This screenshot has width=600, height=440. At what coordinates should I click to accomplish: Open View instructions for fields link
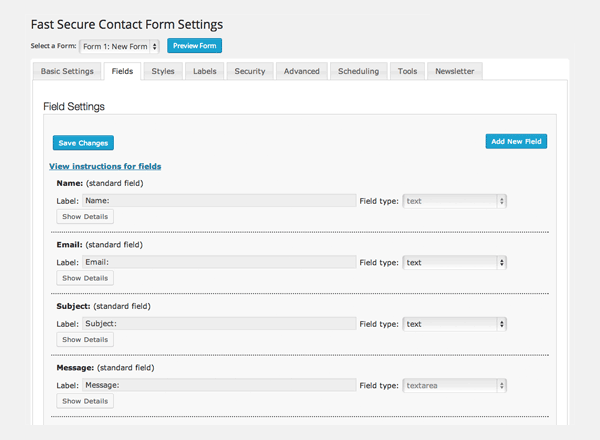(x=105, y=166)
